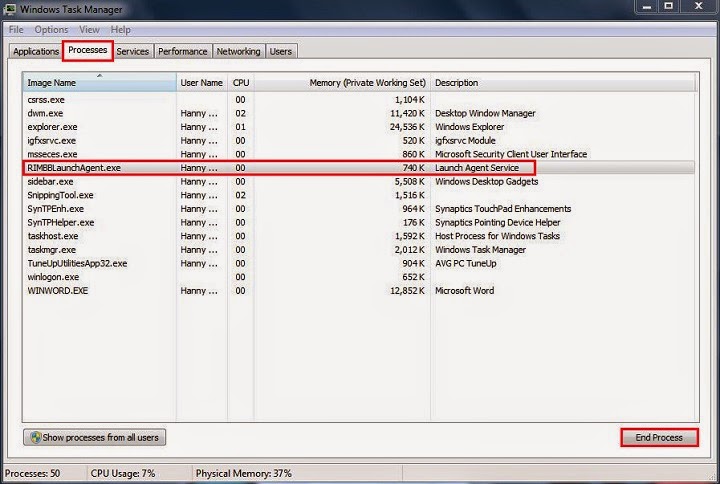Select the dwm.exe process

[358, 113]
